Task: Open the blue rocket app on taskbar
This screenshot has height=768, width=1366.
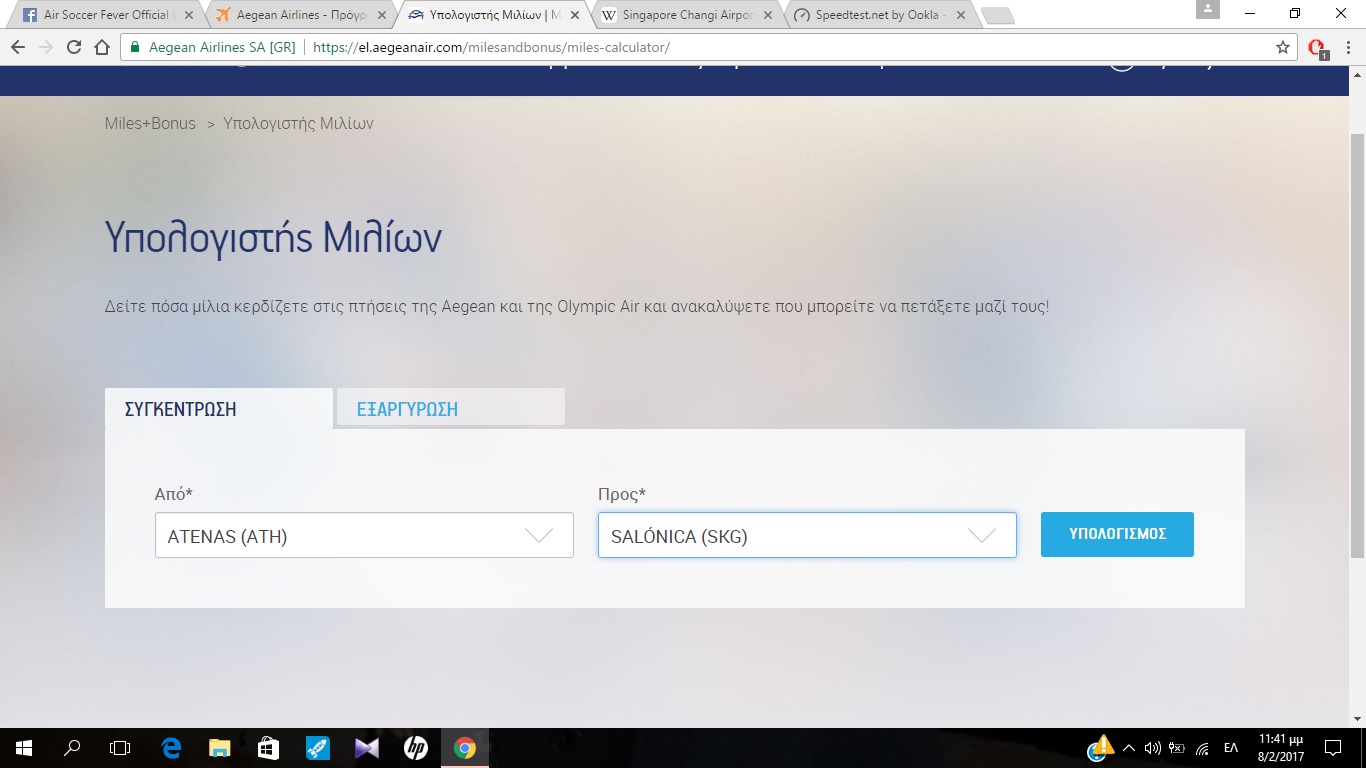Action: coord(317,747)
